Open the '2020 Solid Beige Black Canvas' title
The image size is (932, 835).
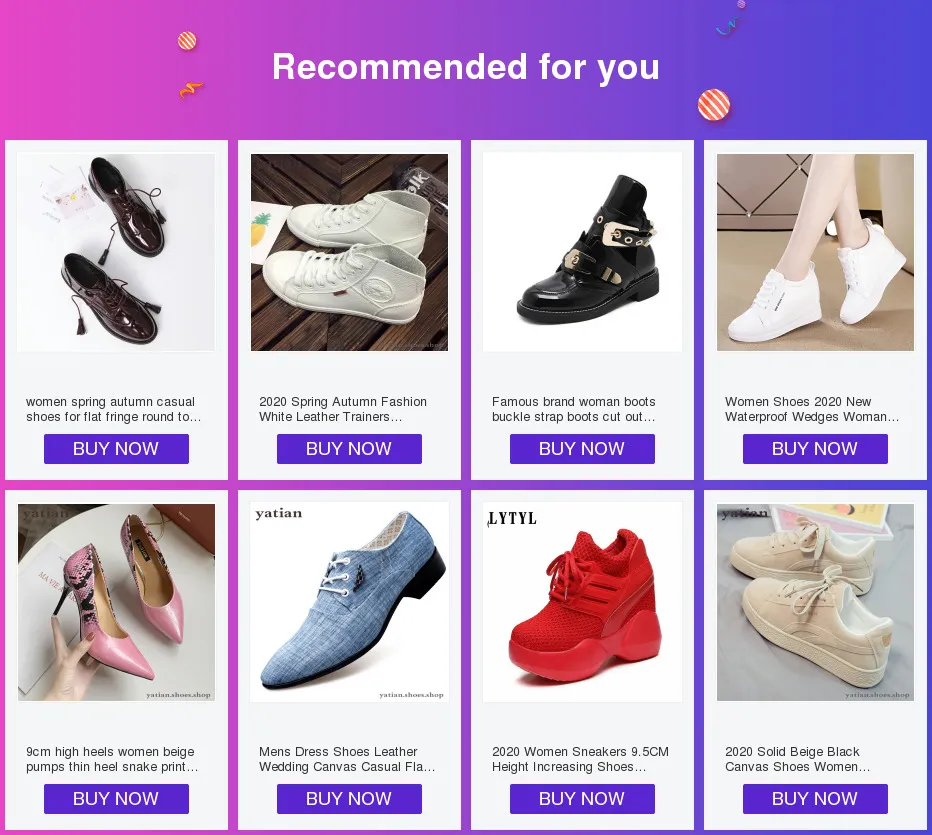click(x=798, y=759)
